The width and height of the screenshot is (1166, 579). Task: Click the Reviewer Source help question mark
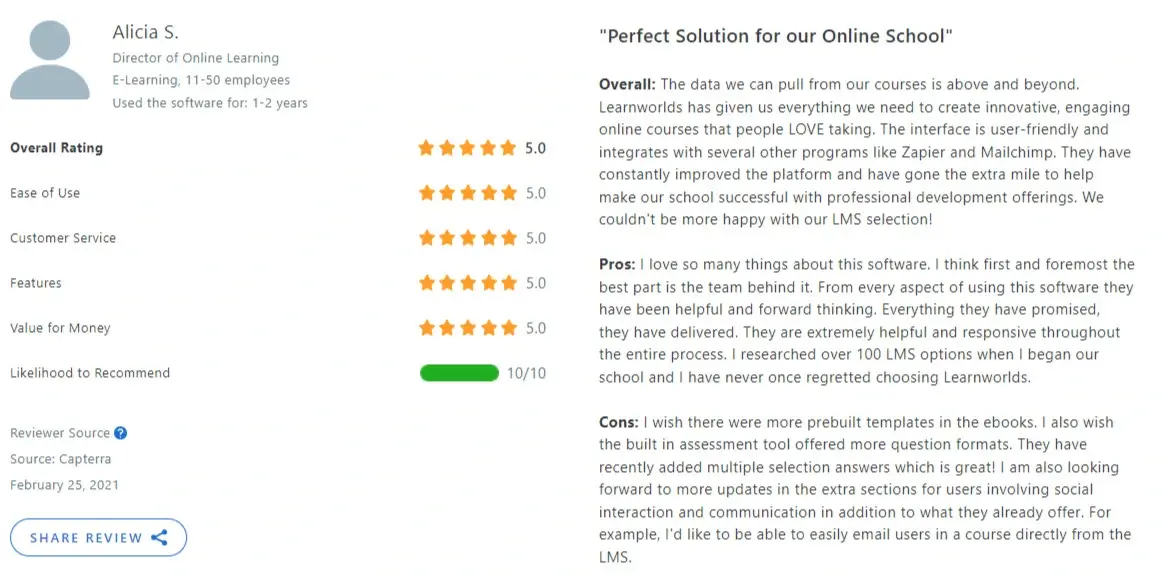(120, 433)
